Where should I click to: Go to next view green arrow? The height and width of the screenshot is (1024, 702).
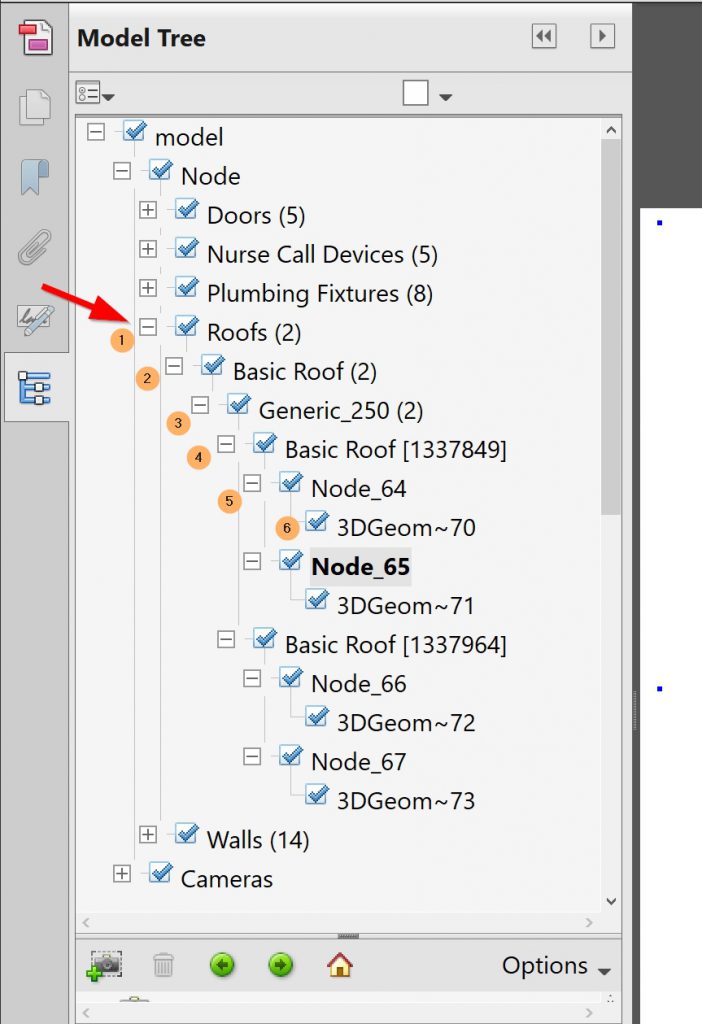(281, 965)
